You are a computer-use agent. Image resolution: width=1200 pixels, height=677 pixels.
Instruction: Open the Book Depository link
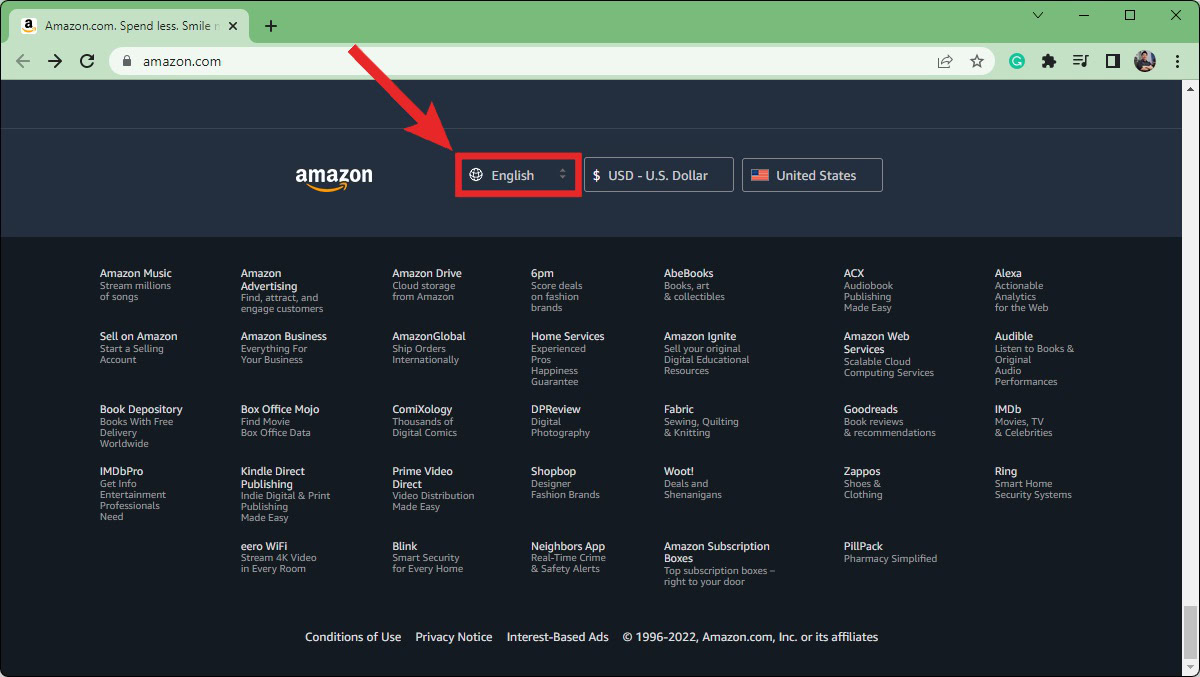coord(141,409)
